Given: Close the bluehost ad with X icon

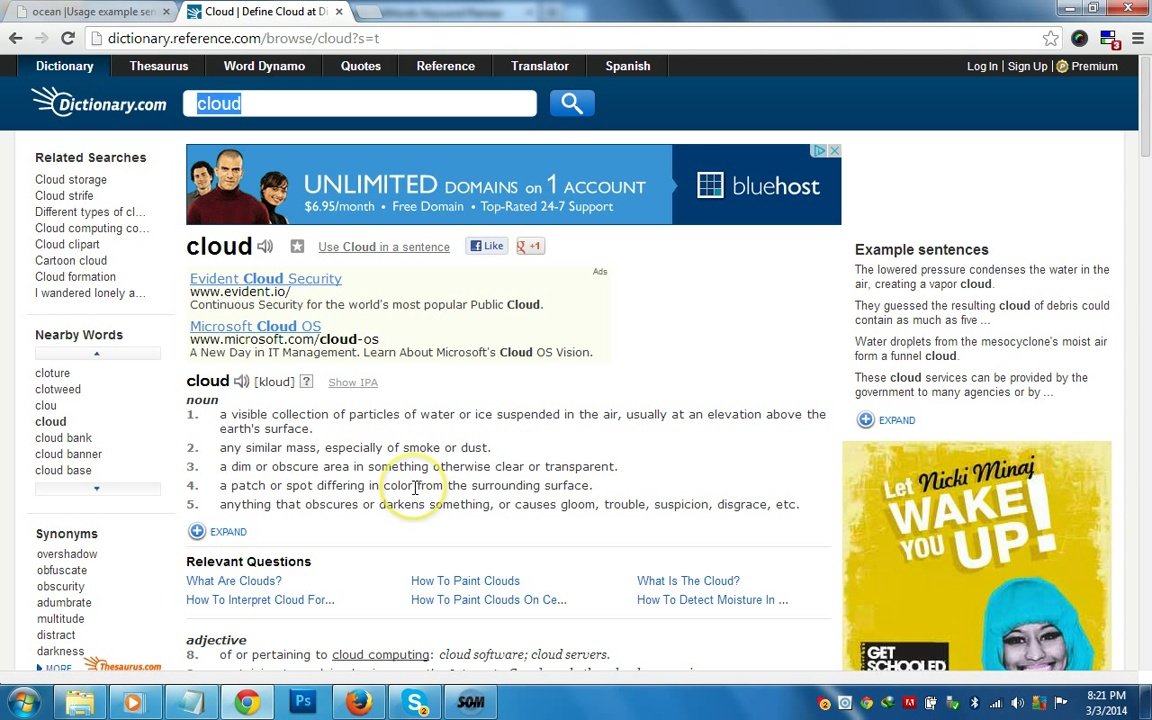Looking at the screenshot, I should (834, 151).
